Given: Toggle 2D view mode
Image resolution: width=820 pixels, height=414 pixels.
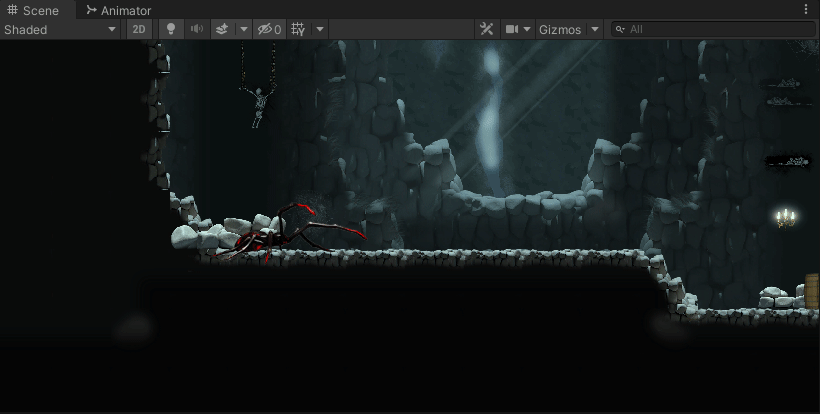Looking at the screenshot, I should 139,29.
